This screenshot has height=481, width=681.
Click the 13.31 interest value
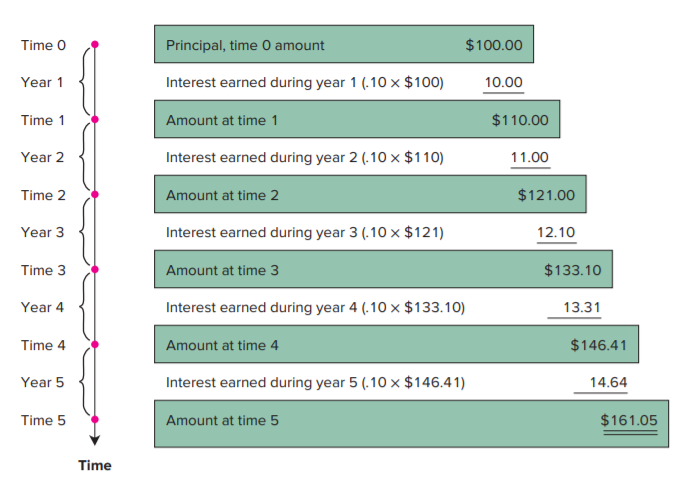click(582, 307)
